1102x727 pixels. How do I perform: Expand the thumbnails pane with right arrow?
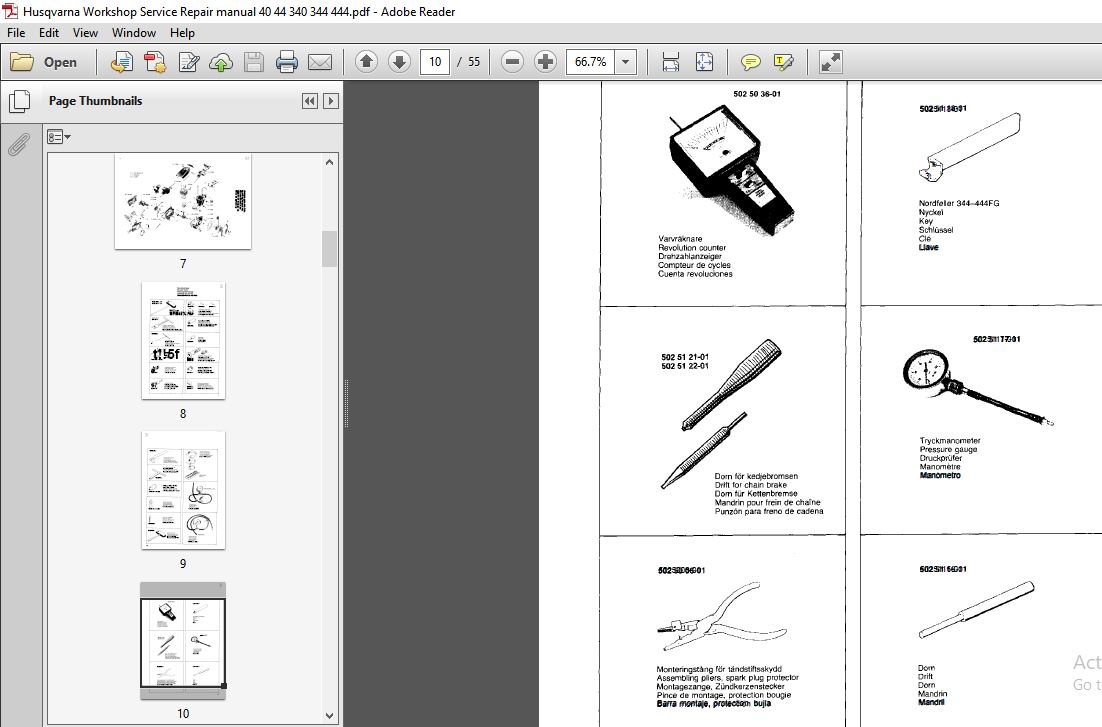(331, 101)
